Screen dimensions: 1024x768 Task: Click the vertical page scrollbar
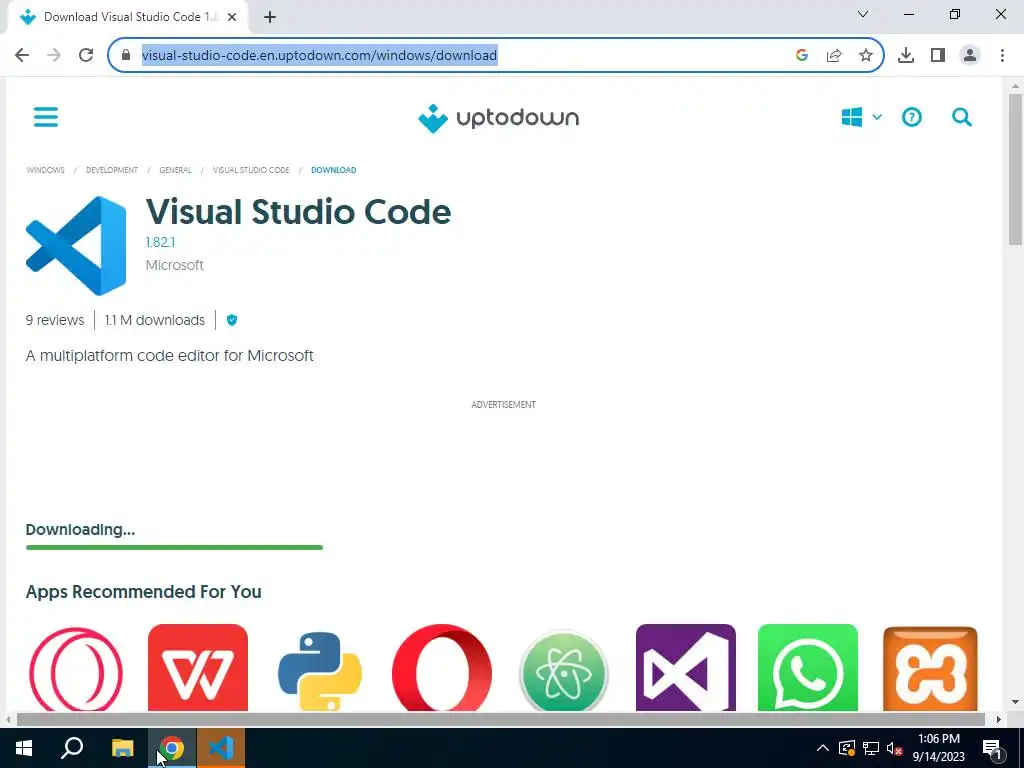tap(1015, 170)
